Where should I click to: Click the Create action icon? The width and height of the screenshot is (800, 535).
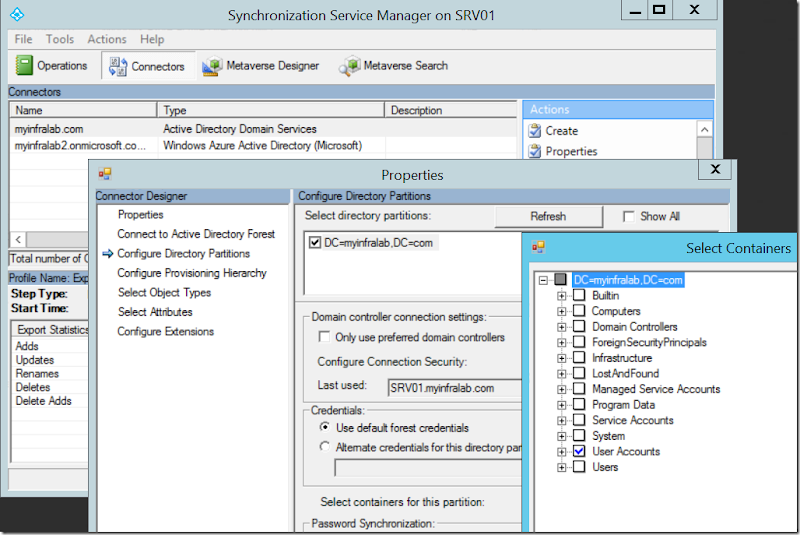(533, 131)
